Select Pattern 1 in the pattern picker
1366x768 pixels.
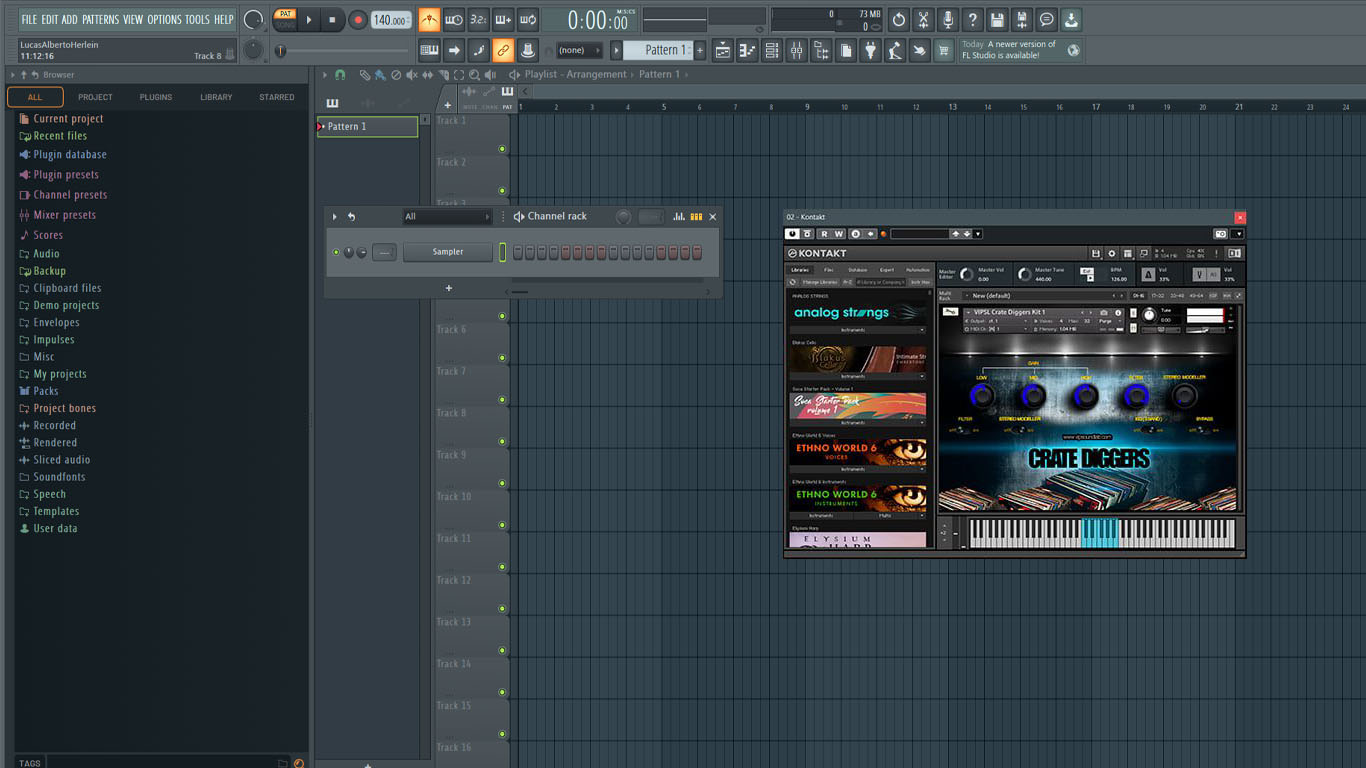pos(367,126)
